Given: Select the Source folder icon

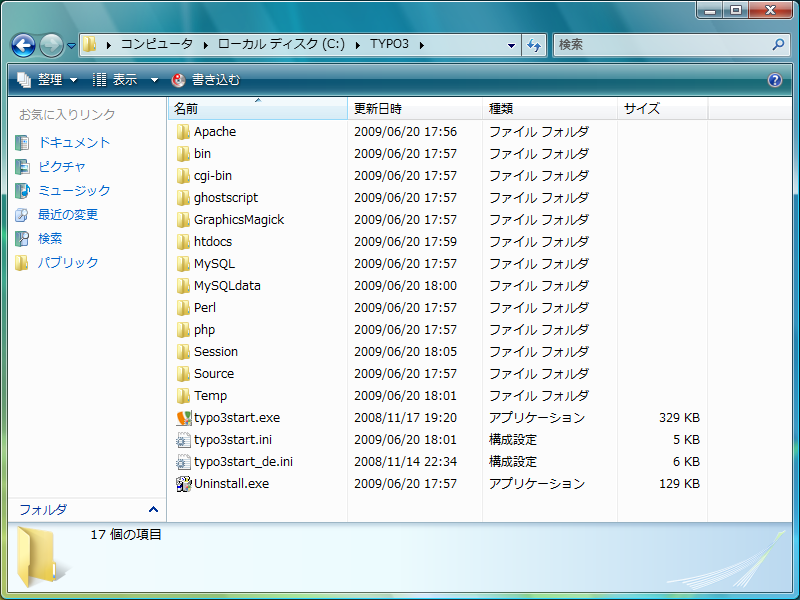Looking at the screenshot, I should (x=183, y=373).
